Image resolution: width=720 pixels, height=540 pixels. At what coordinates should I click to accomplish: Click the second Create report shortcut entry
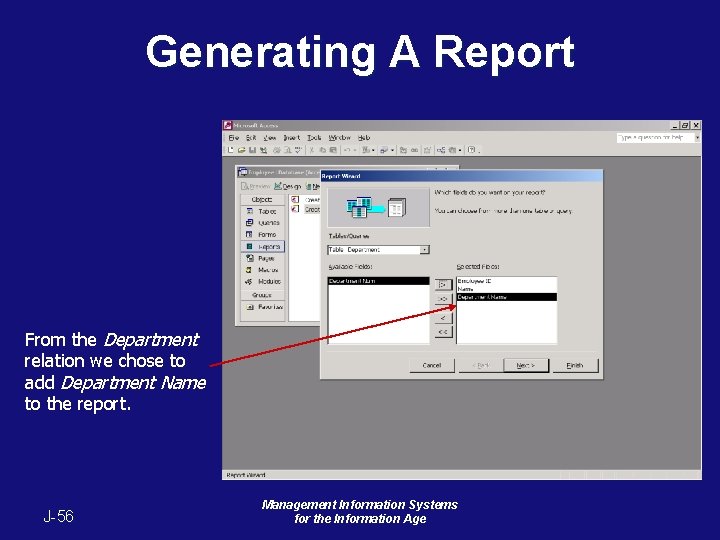(306, 209)
